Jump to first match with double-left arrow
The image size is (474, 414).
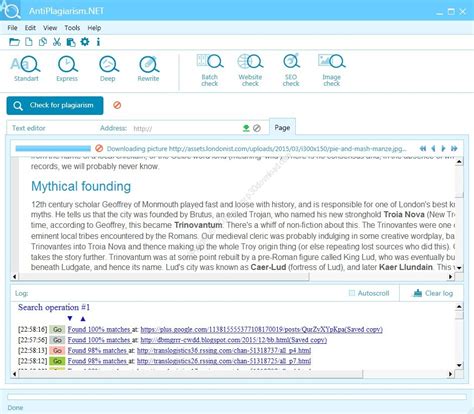point(423,148)
